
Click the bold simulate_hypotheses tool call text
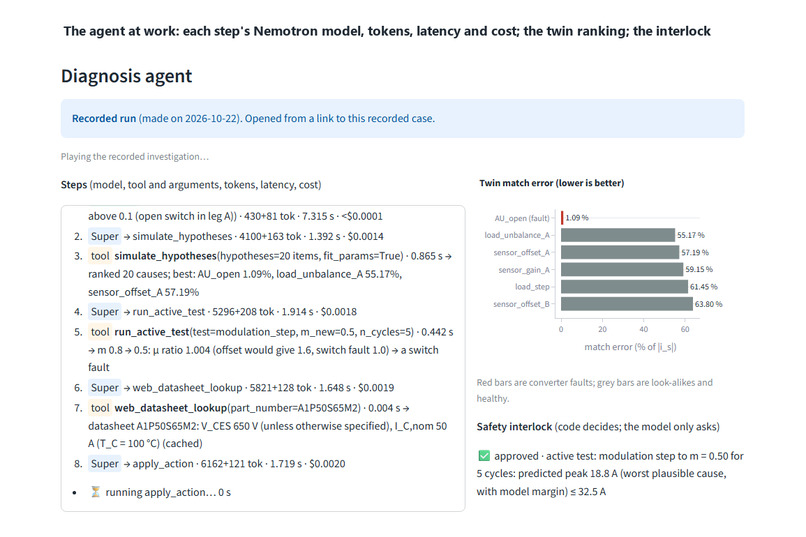[x=166, y=256]
